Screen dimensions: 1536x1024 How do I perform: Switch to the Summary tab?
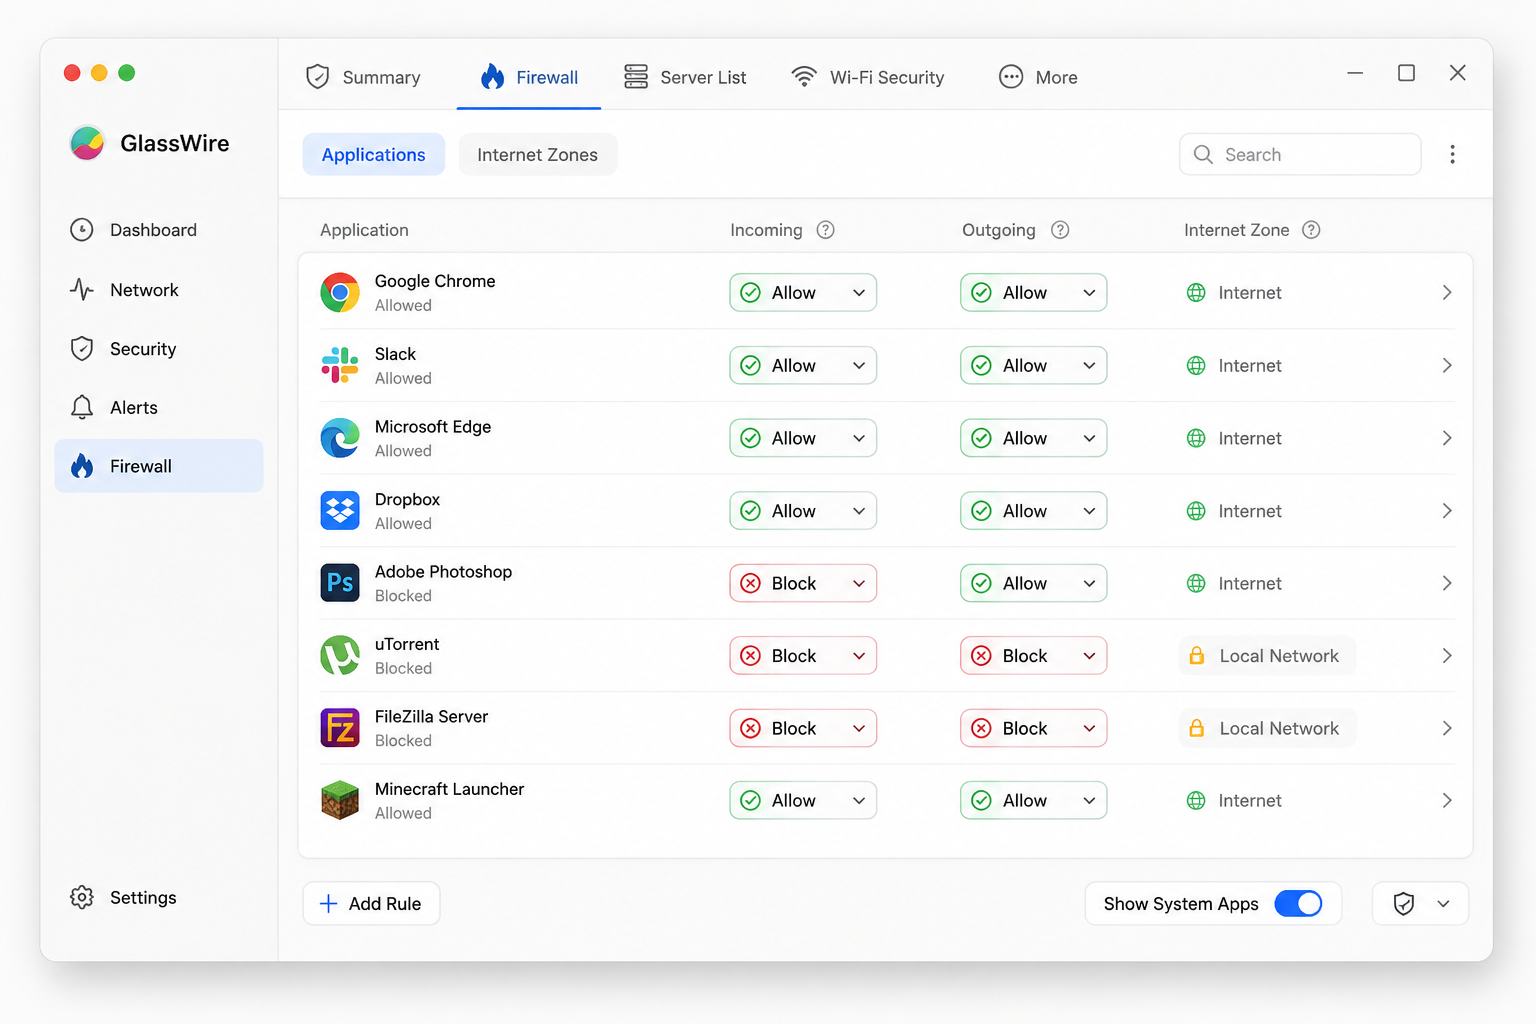pos(363,77)
